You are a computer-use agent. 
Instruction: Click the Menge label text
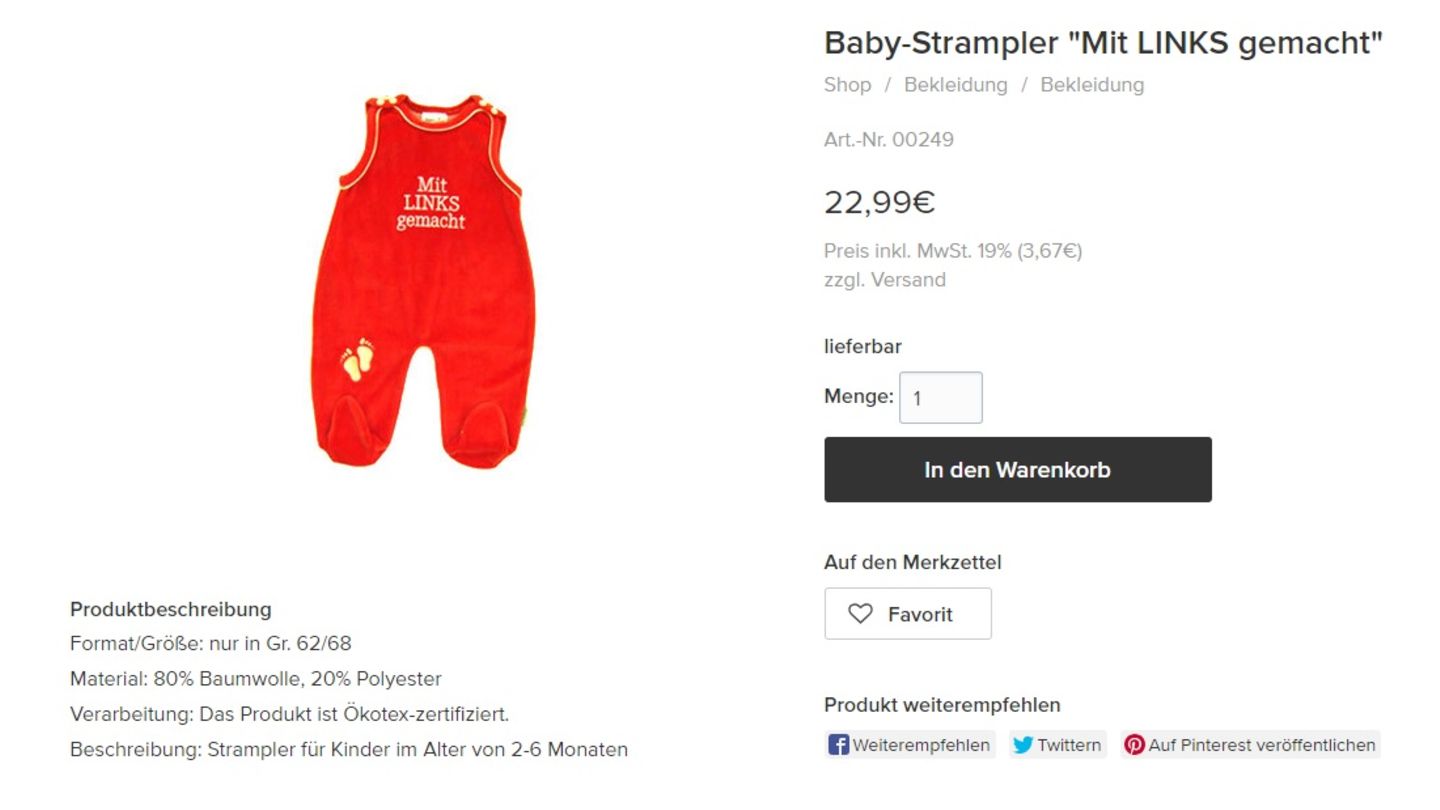pyautogui.click(x=859, y=396)
